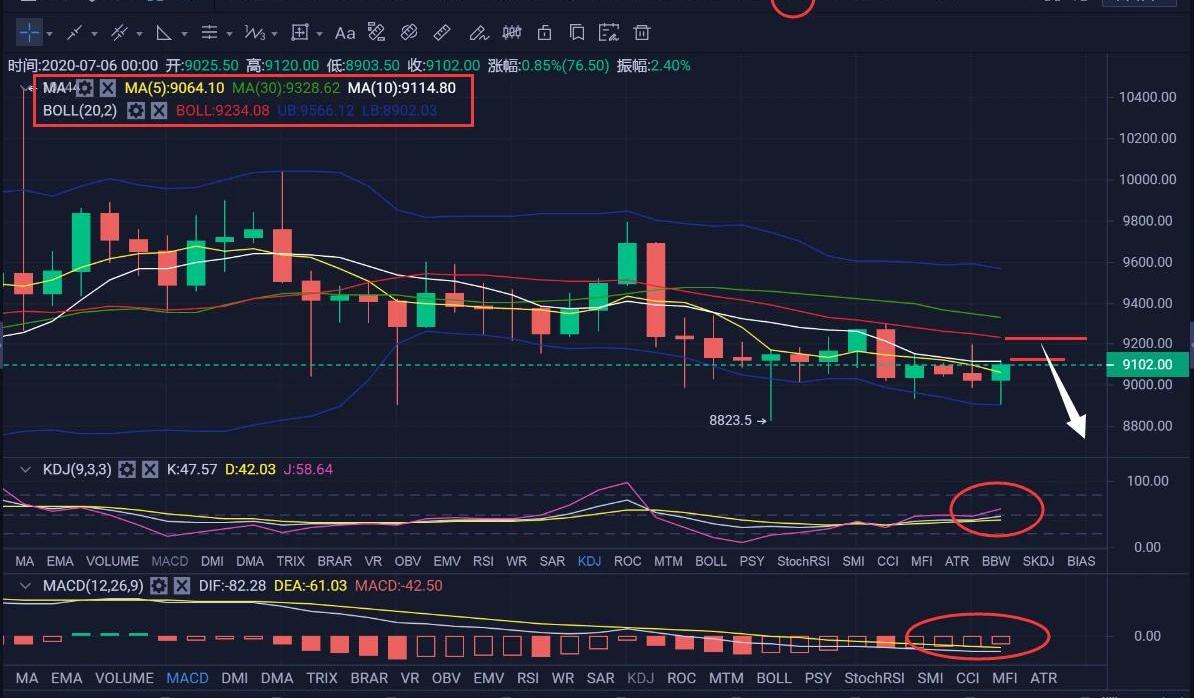The width and height of the screenshot is (1194, 698).
Task: Click the lock drawings icon
Action: [x=545, y=33]
